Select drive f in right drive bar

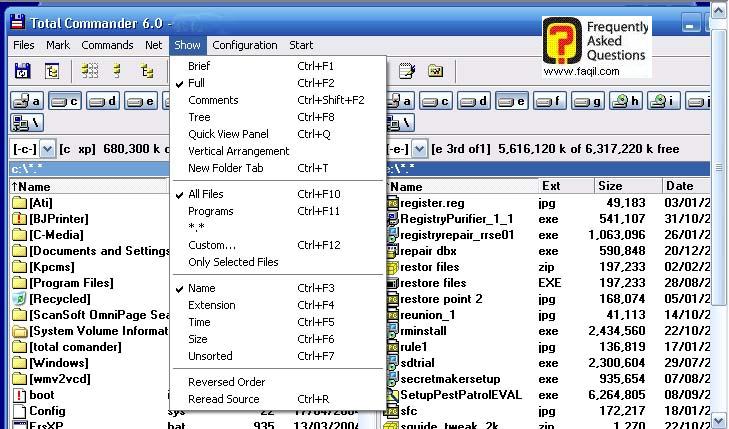pos(551,101)
